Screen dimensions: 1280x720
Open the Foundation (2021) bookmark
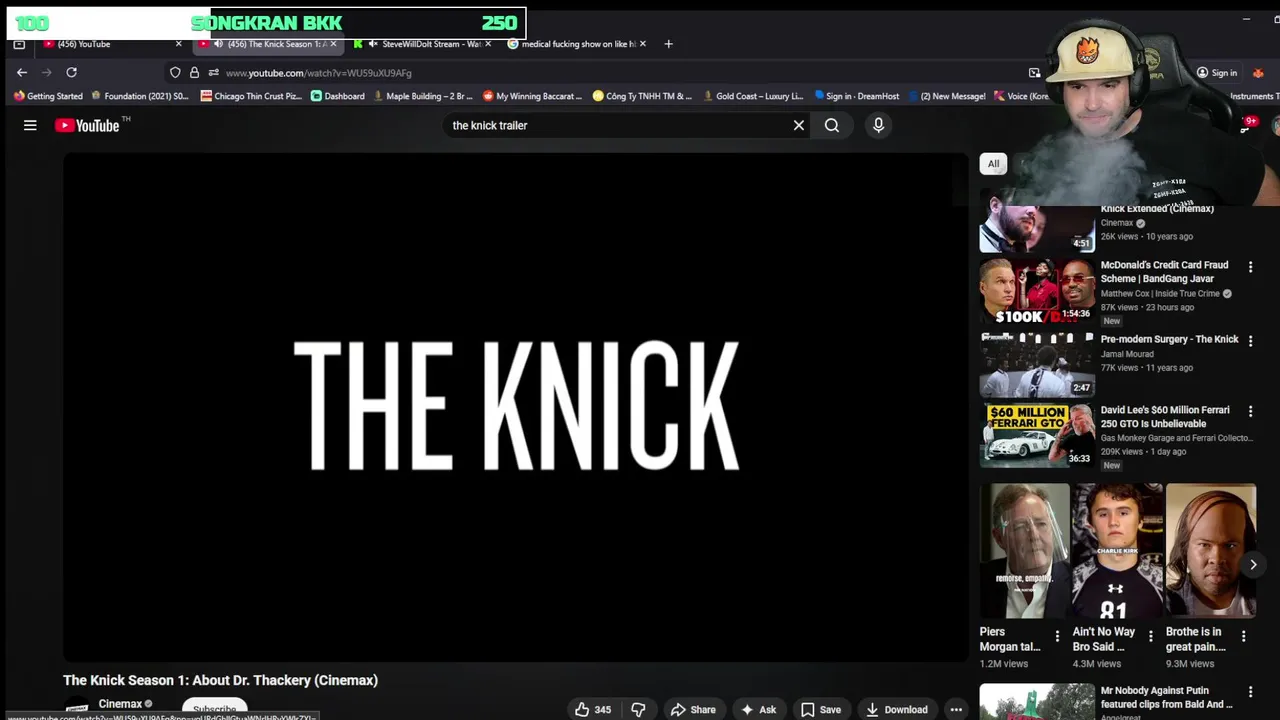click(x=140, y=96)
